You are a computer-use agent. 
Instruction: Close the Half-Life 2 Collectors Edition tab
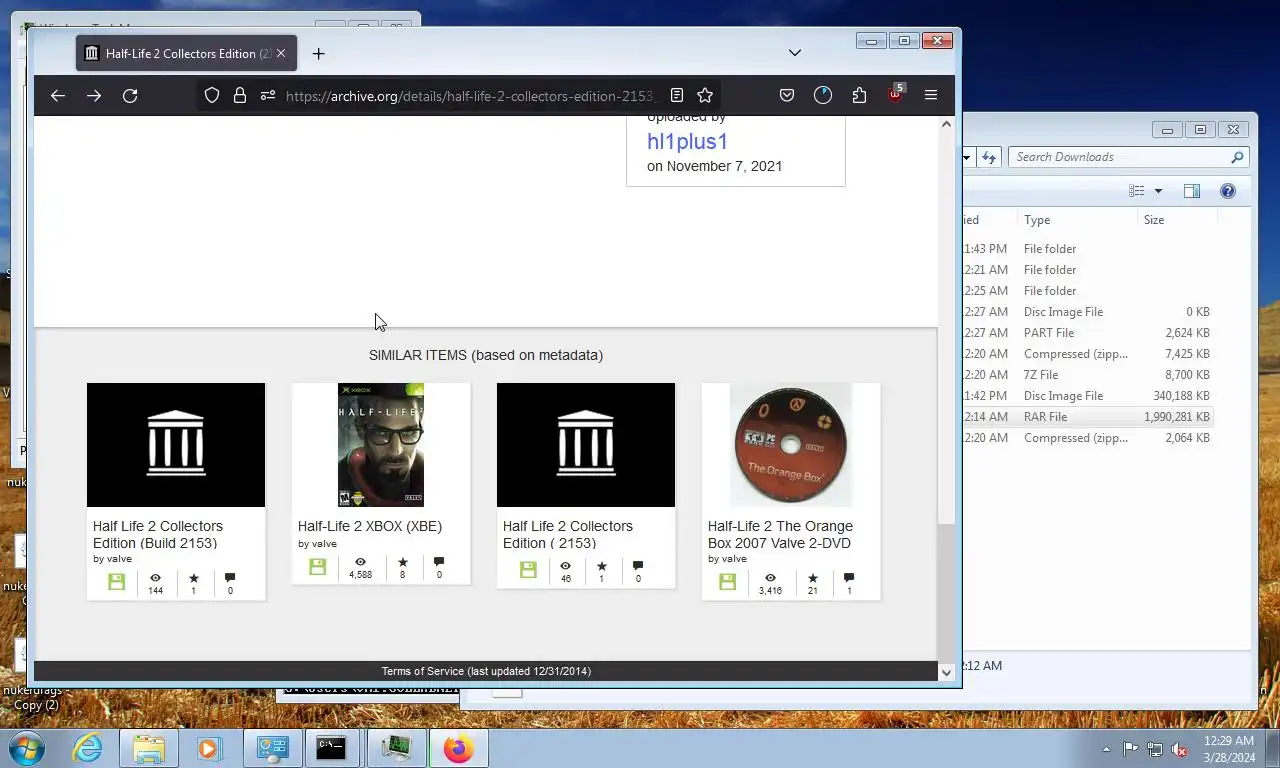coord(282,54)
